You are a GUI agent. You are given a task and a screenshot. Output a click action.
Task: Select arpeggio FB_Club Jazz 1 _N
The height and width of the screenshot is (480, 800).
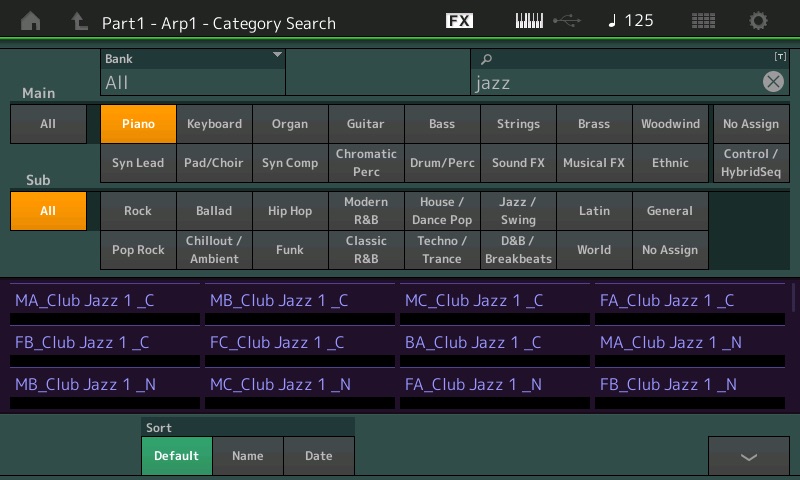click(x=690, y=388)
